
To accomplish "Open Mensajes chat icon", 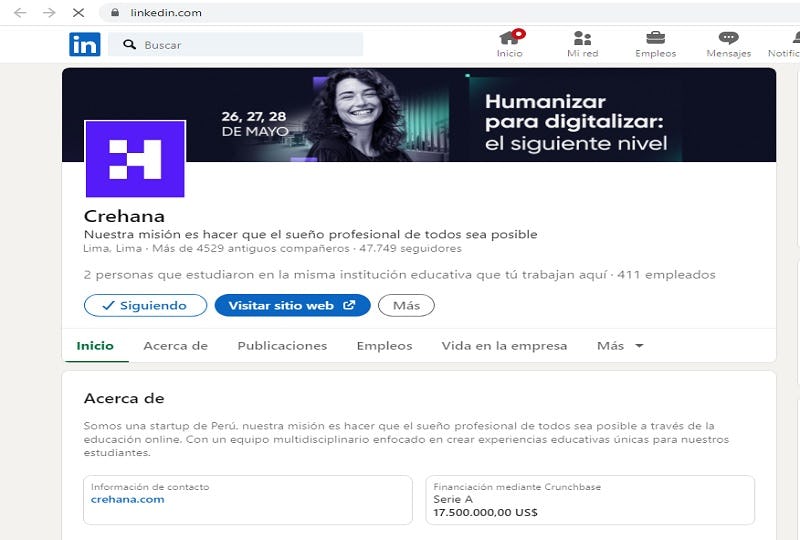I will pos(728,39).
